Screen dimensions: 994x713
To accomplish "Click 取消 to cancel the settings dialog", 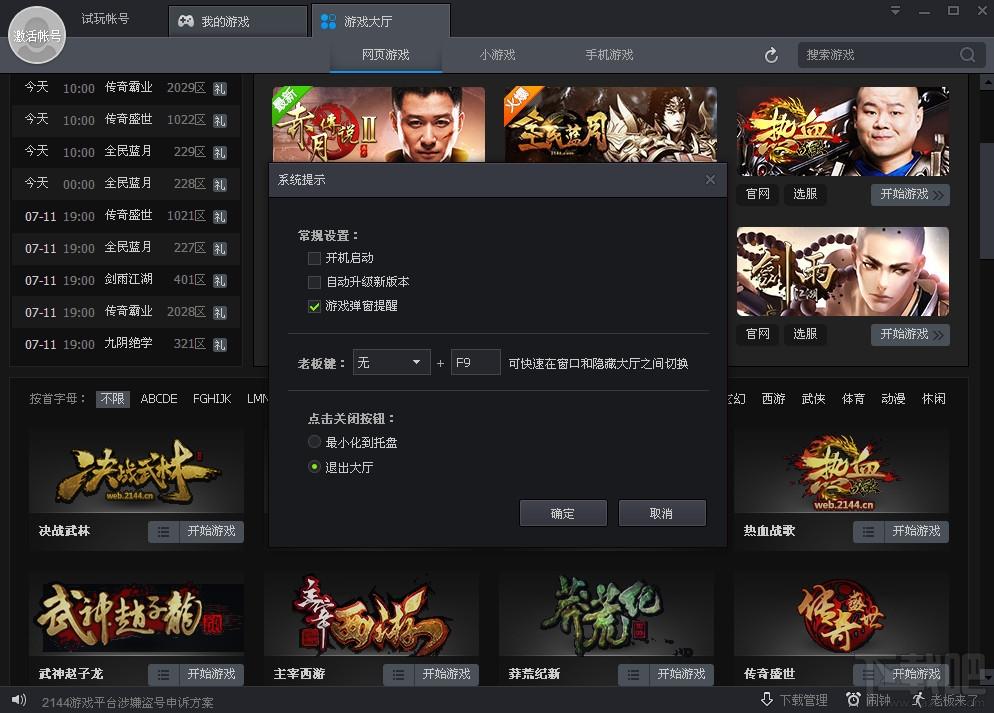I will [662, 513].
